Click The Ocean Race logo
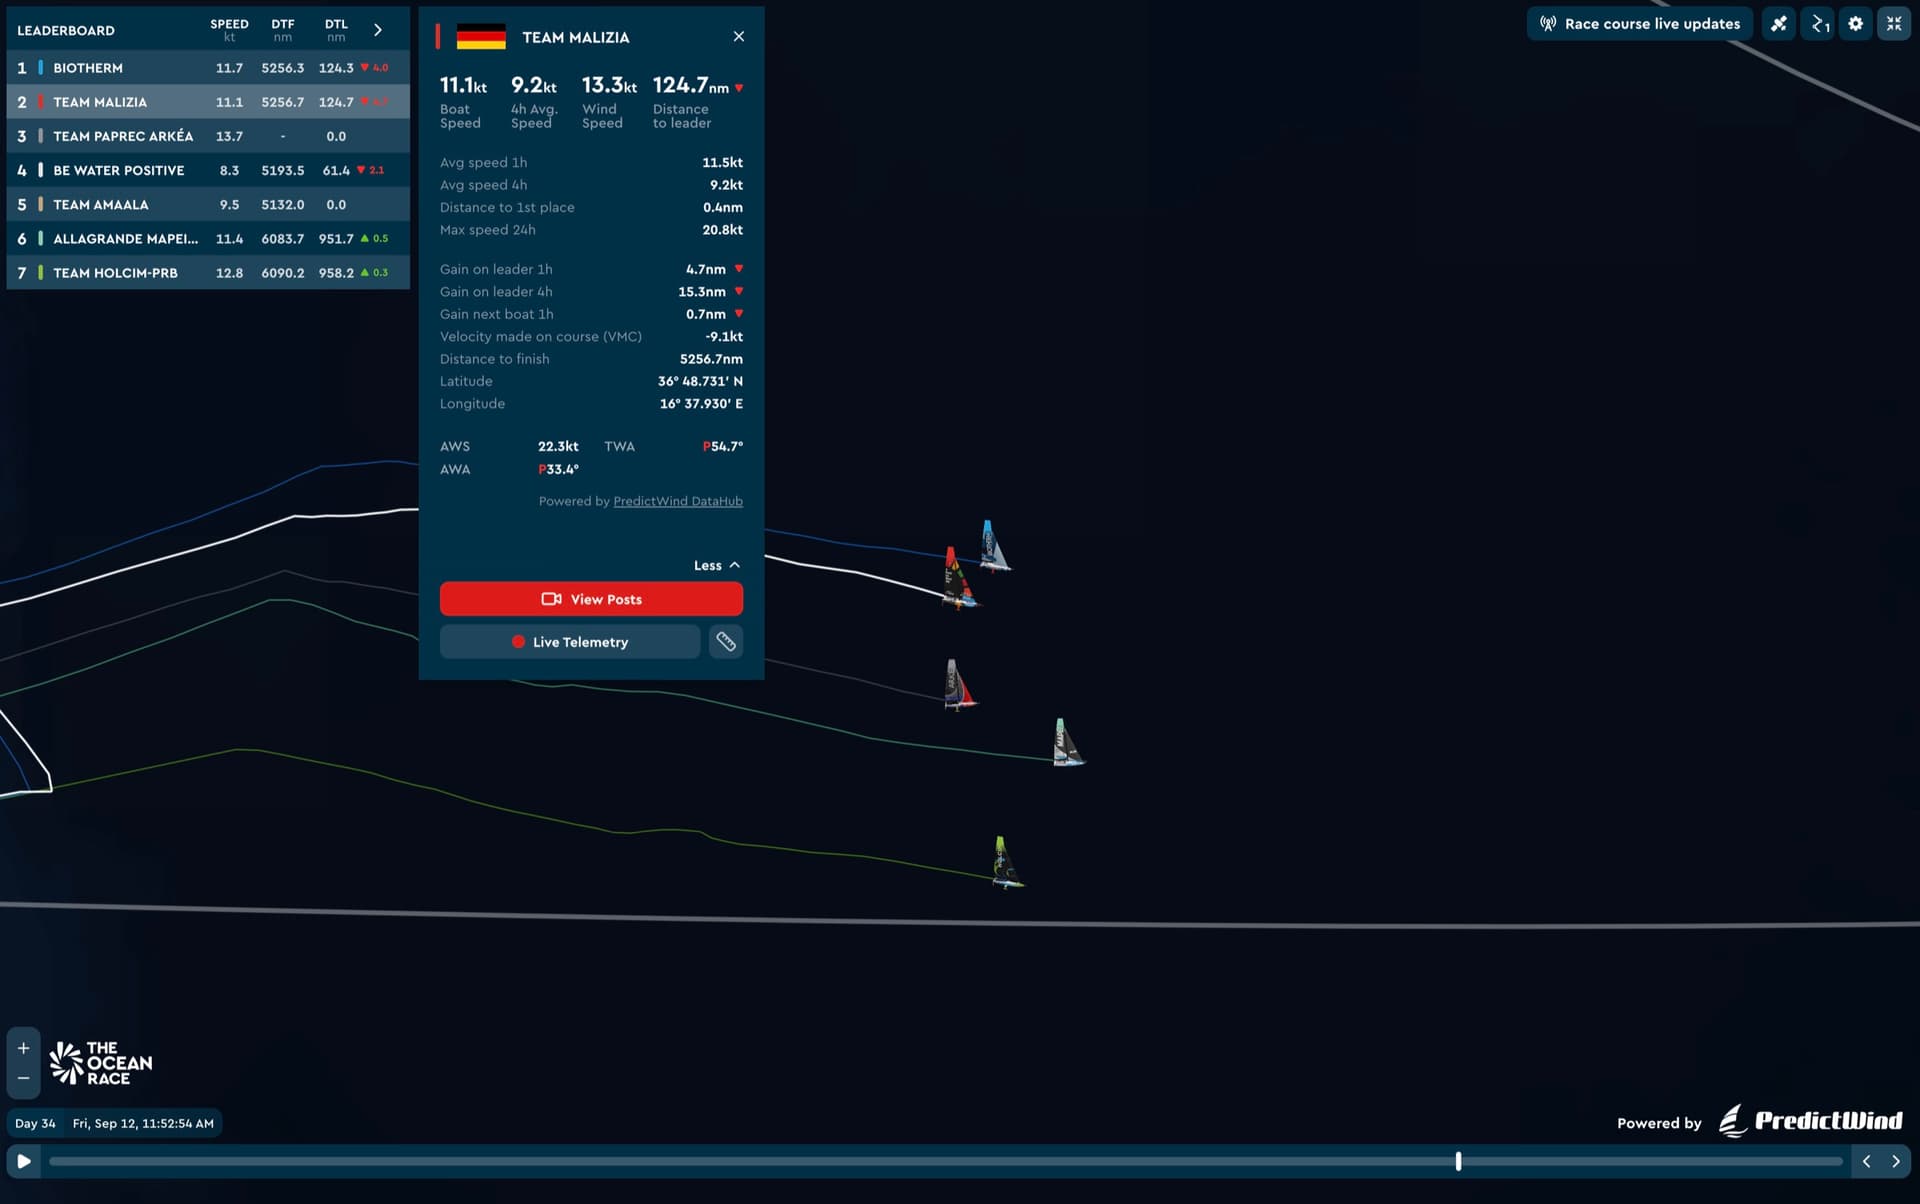The image size is (1920, 1204). point(101,1063)
